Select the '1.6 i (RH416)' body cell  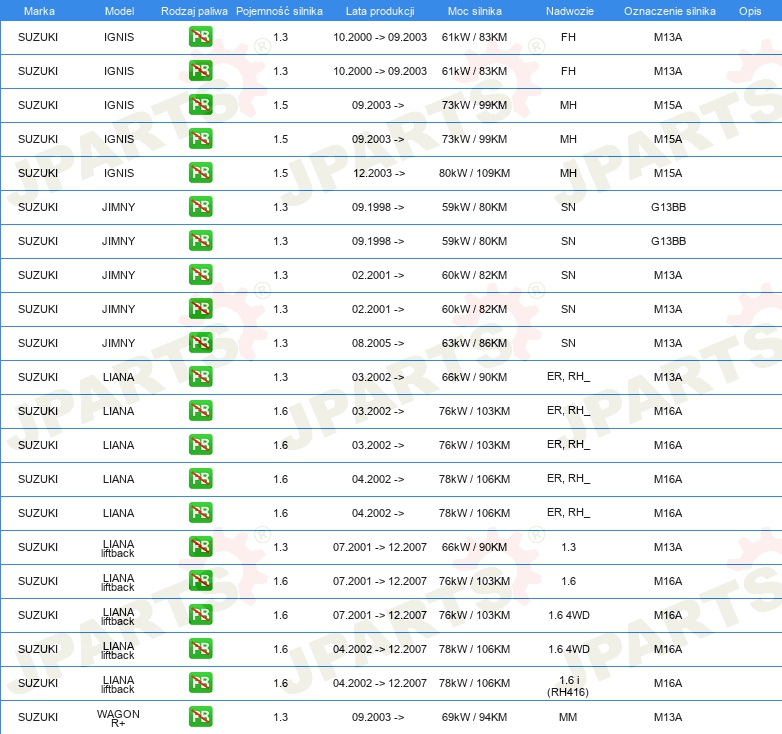point(568,686)
